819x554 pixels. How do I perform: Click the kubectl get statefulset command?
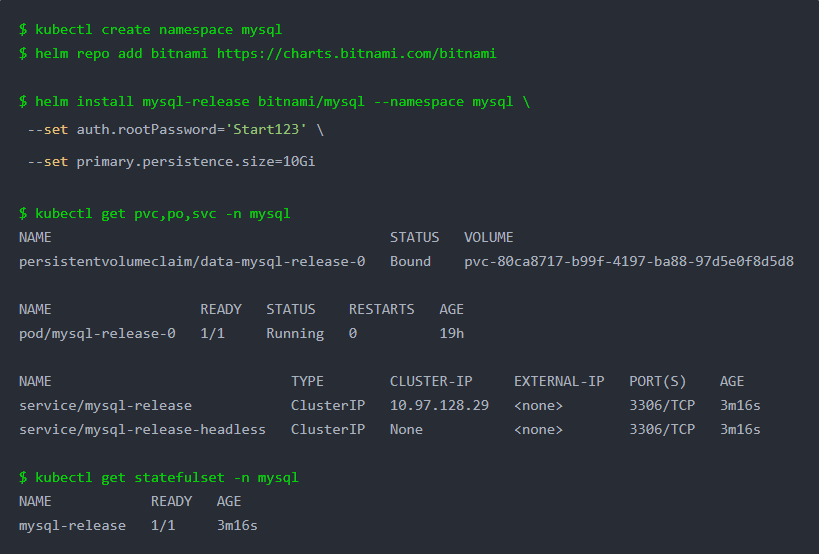167,478
